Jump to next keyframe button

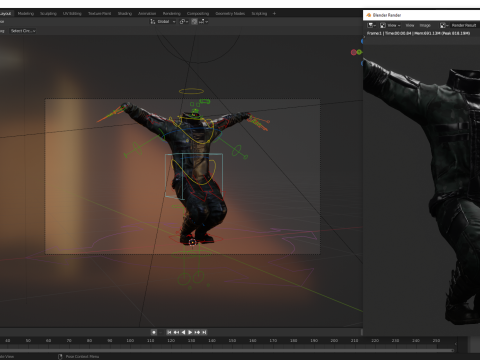point(197,332)
